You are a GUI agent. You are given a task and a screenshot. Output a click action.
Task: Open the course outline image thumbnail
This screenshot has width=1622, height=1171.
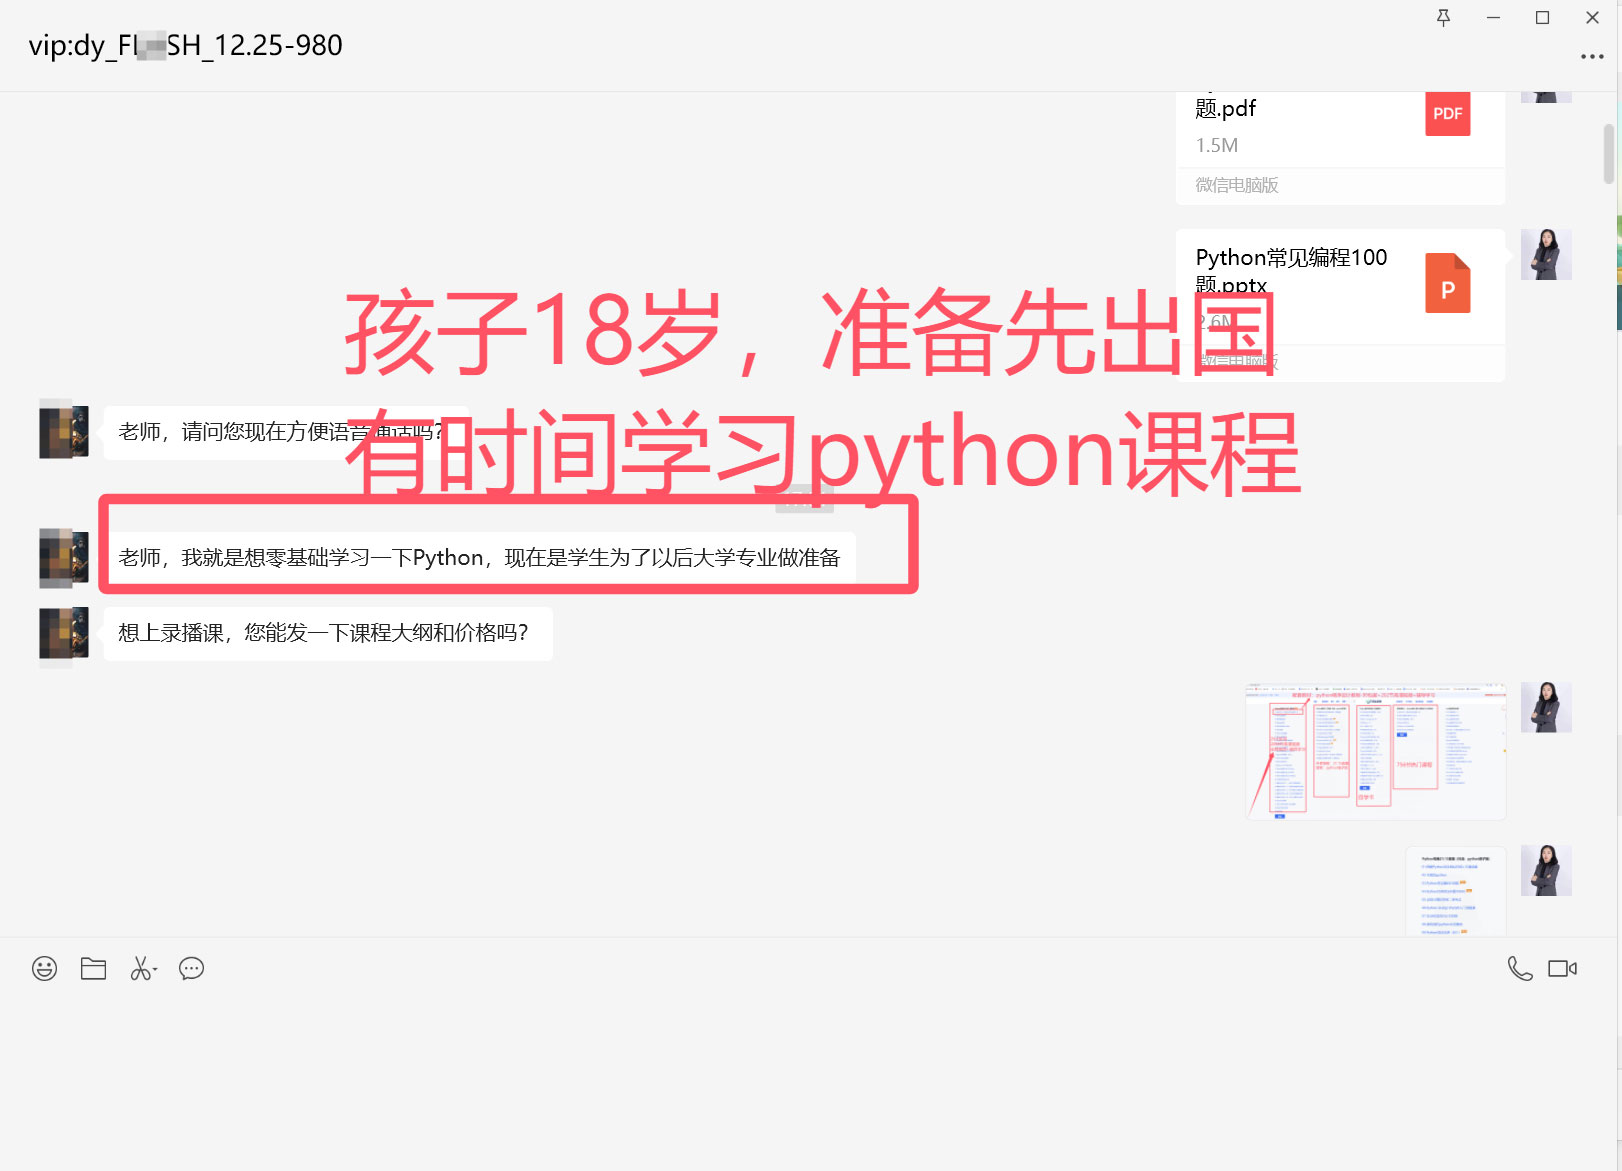point(1375,751)
